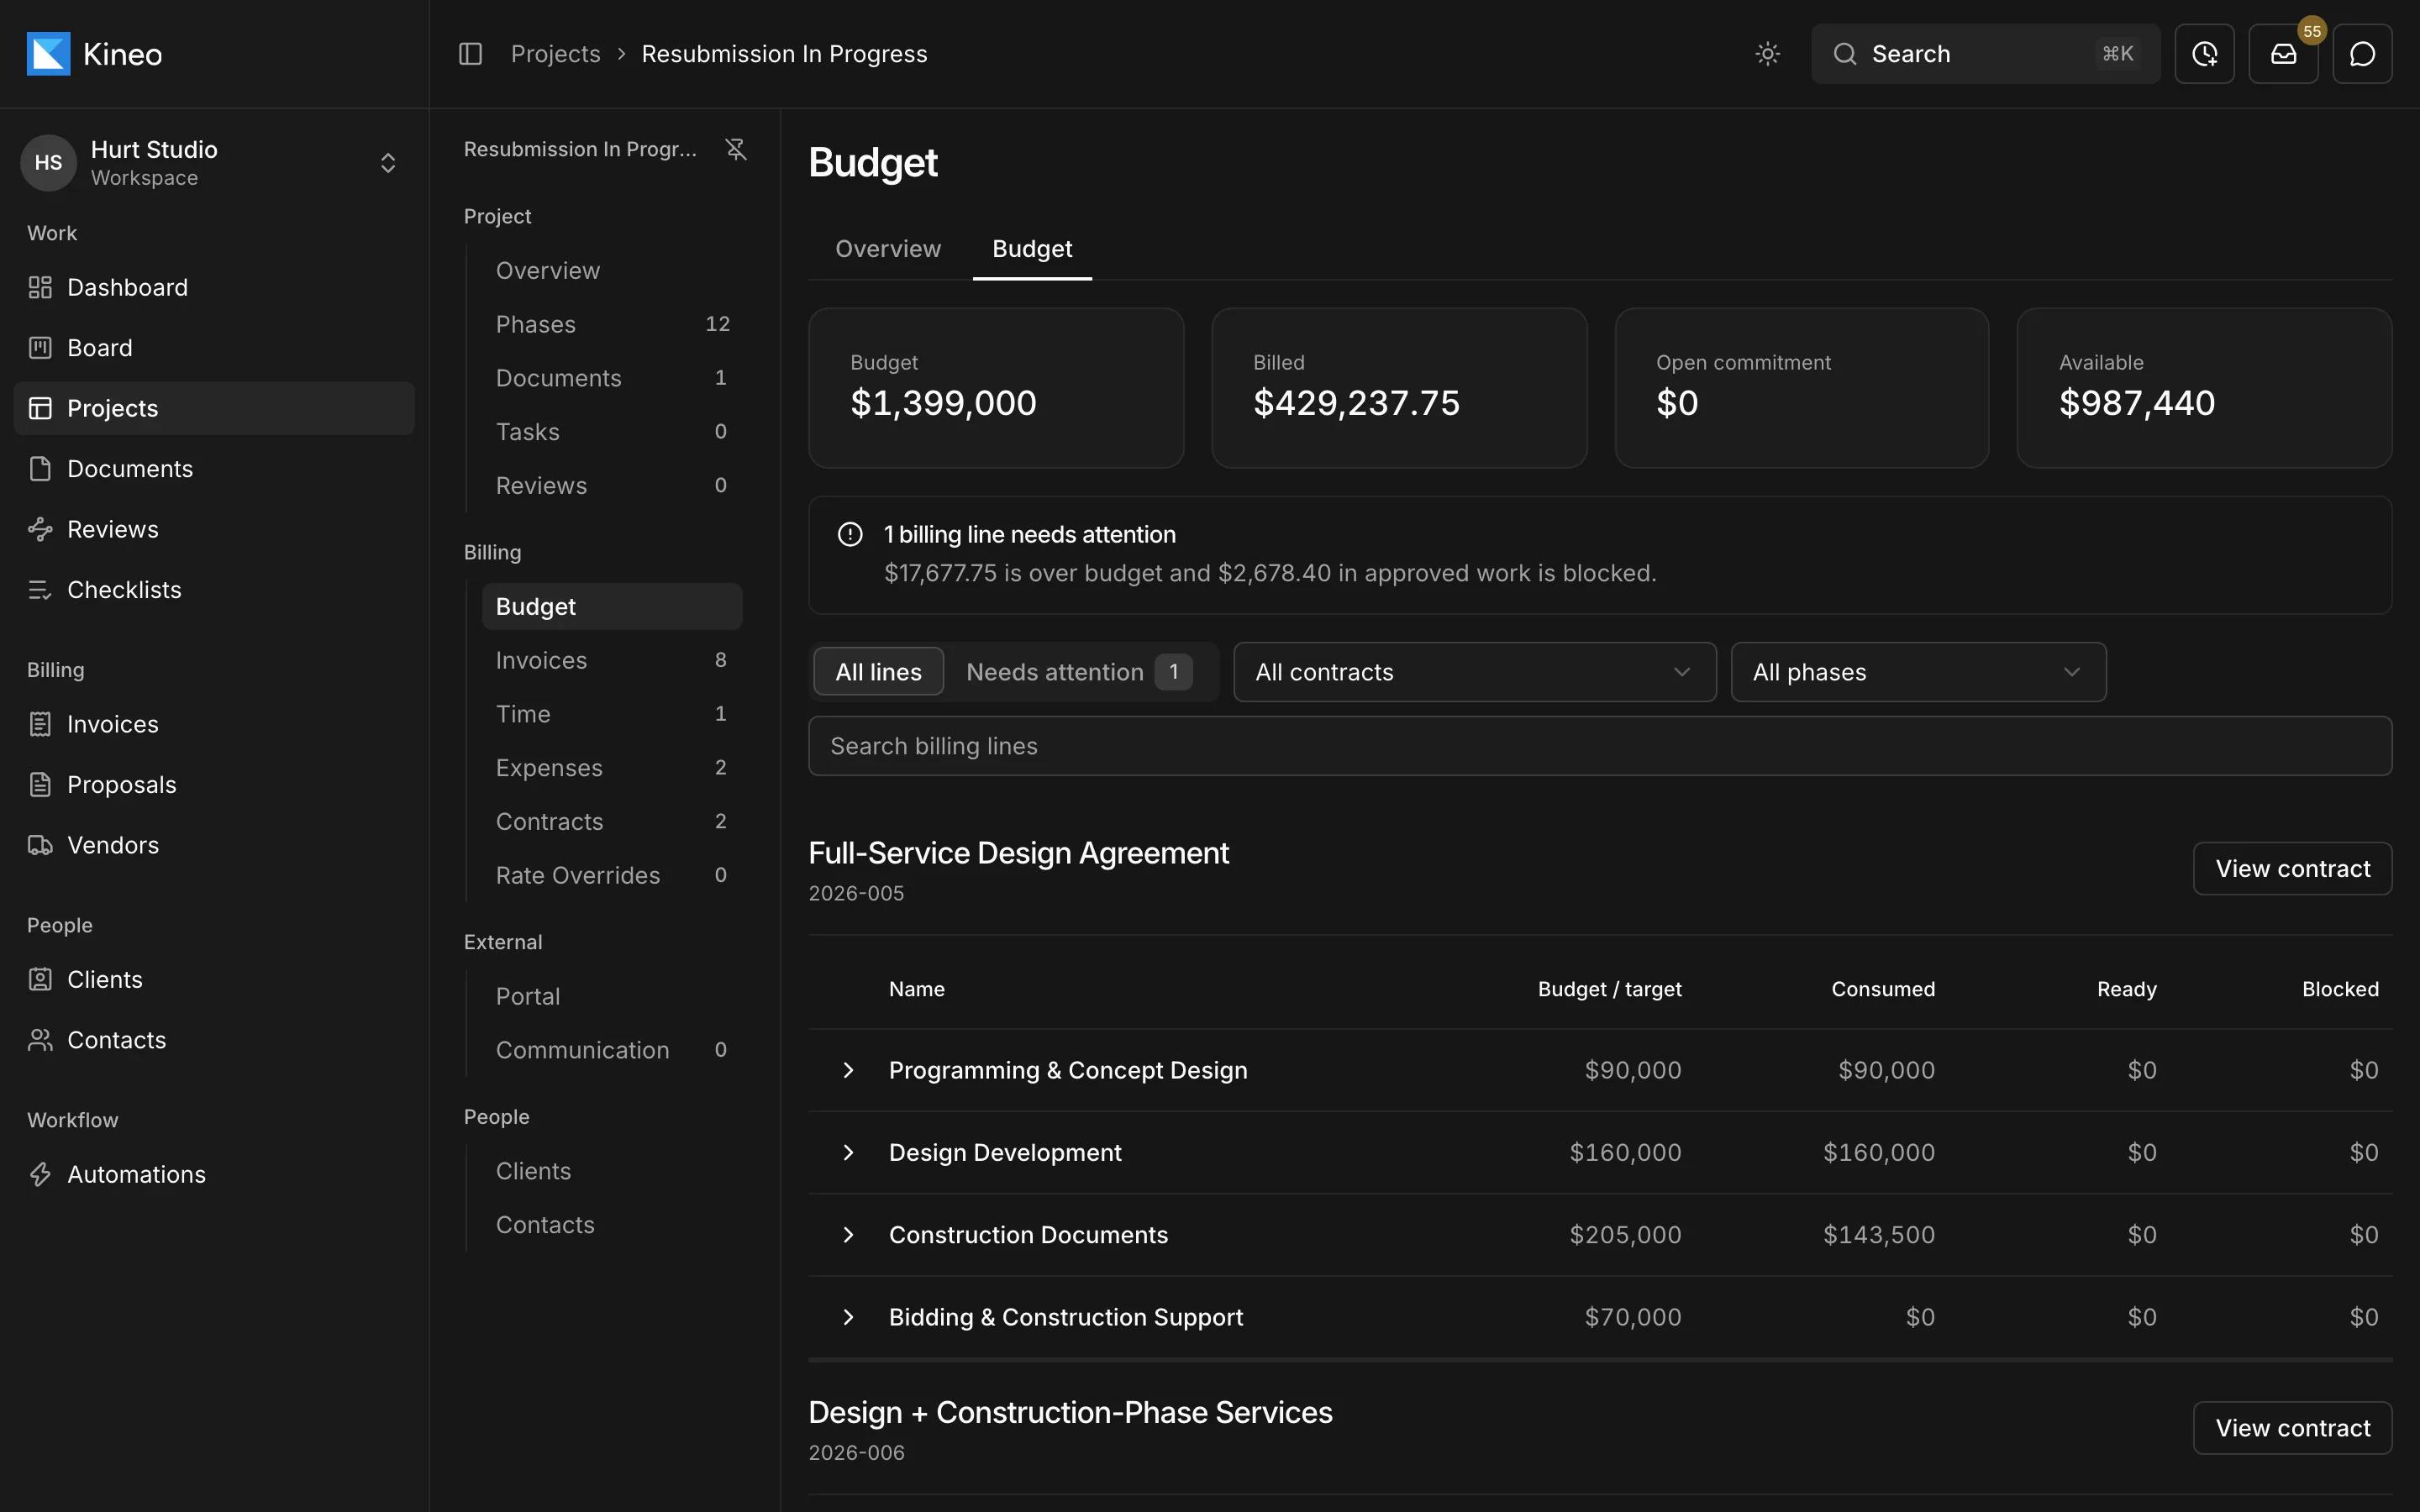Open Time in the project menu
This screenshot has height=1512, width=2420.
click(x=612, y=714)
